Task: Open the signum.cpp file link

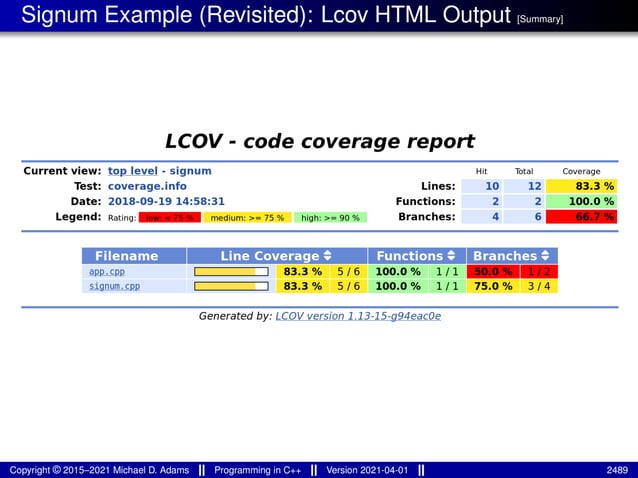Action: (x=114, y=286)
